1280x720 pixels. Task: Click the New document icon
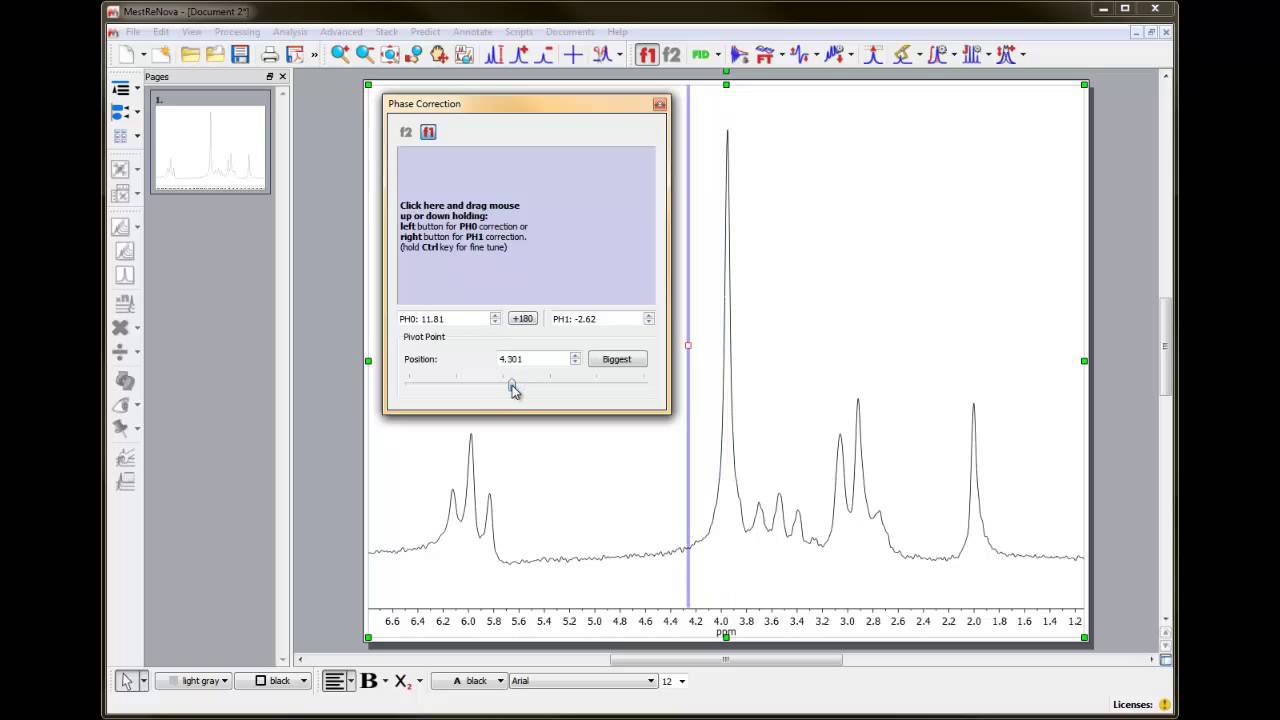coord(127,54)
